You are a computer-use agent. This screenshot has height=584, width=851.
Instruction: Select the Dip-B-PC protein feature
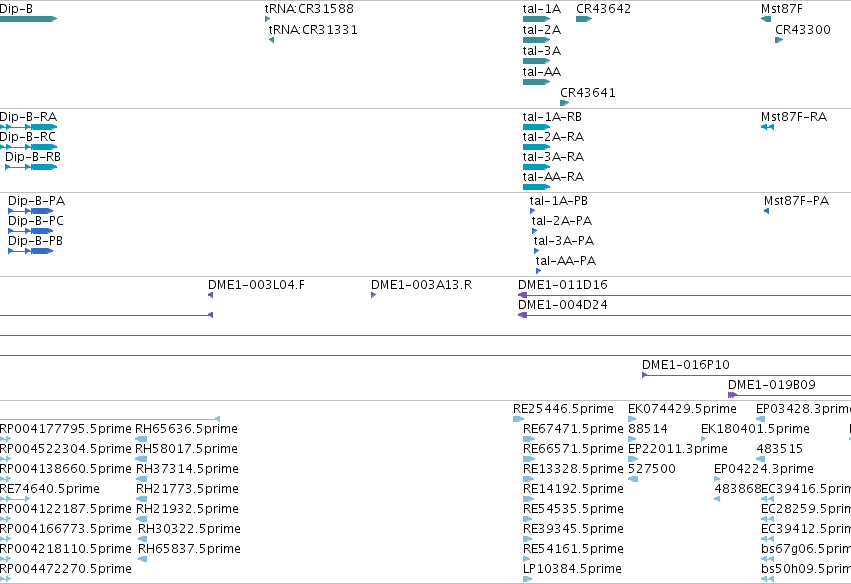(30, 231)
